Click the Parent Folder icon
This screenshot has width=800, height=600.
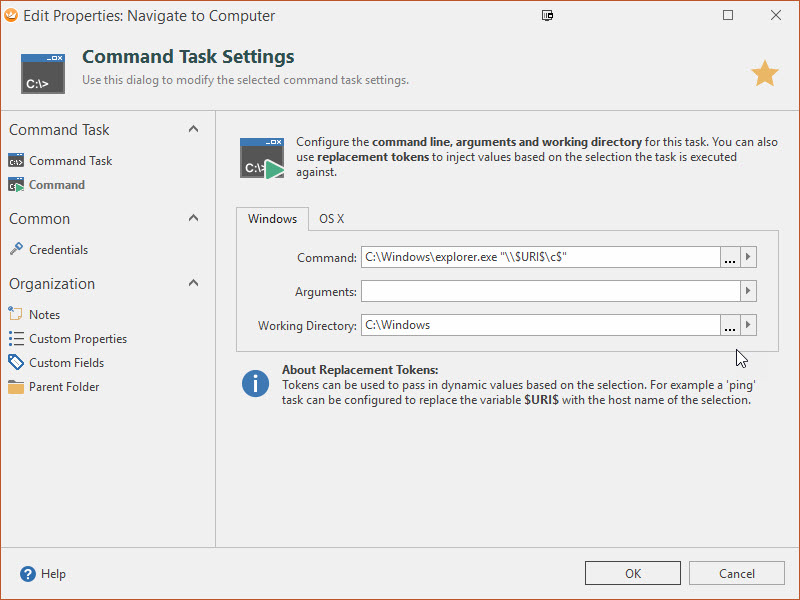[x=16, y=387]
